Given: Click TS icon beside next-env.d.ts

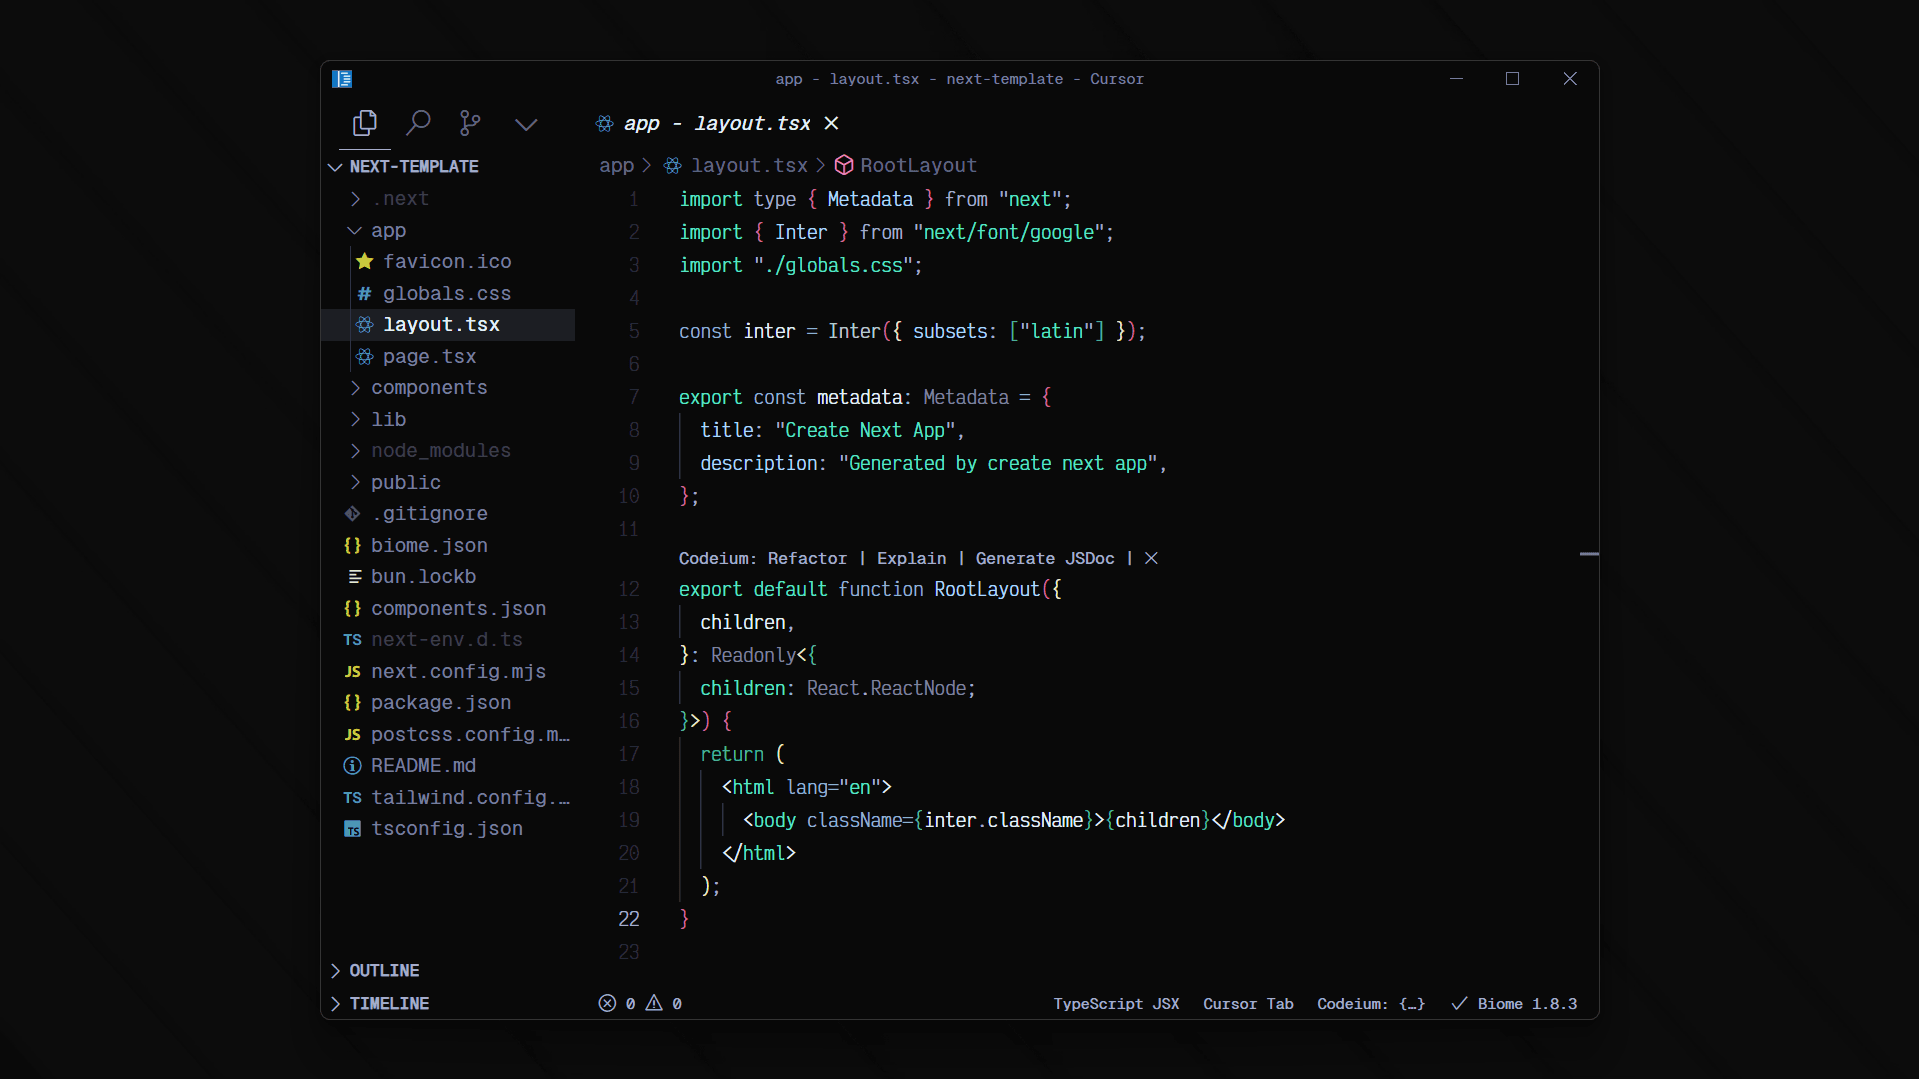Looking at the screenshot, I should pos(352,640).
